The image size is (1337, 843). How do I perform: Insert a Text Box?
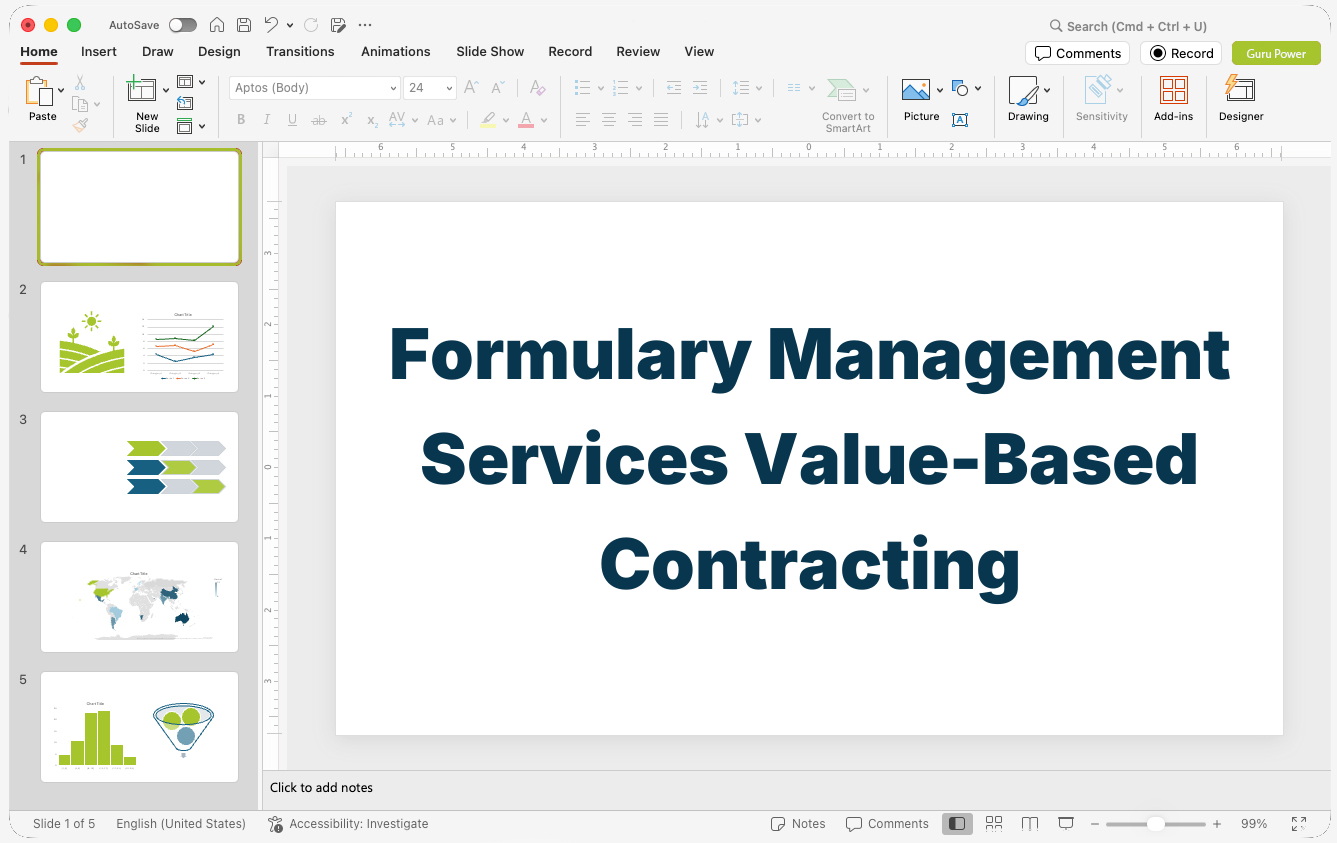[x=960, y=120]
